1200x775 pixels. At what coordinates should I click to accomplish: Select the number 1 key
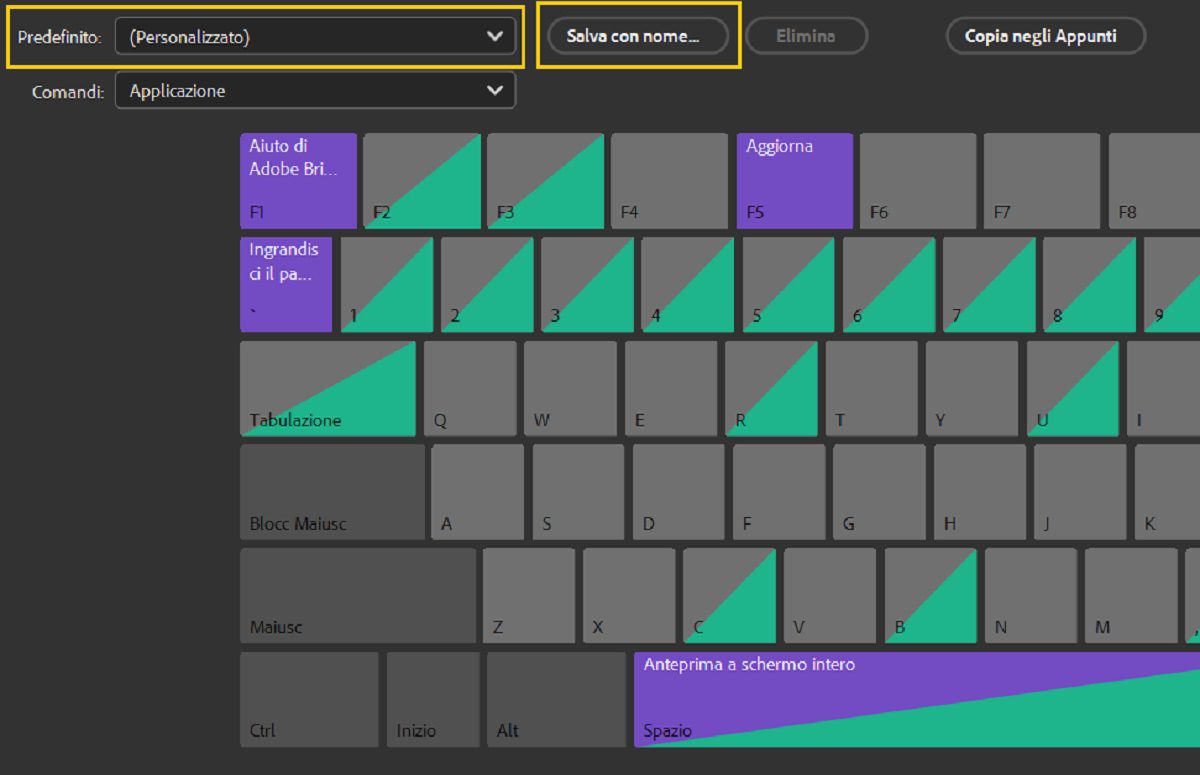click(387, 285)
